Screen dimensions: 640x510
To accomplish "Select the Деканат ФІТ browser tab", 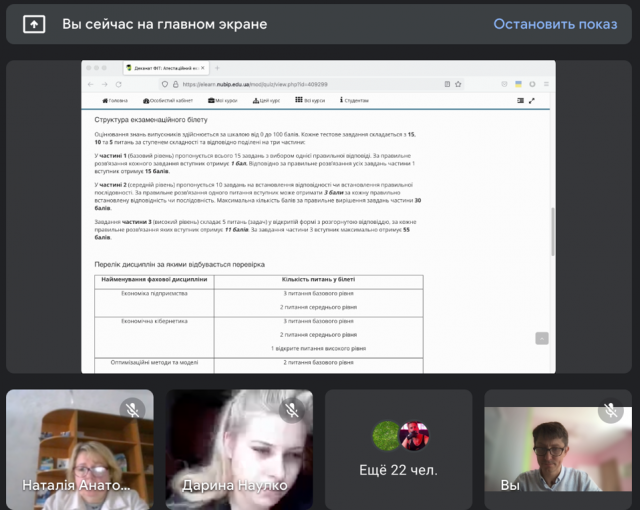I will coord(166,68).
